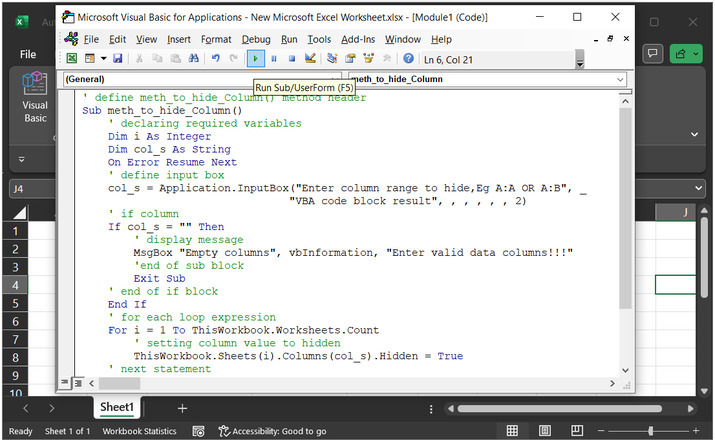Select the Sheet1 tab

click(117, 407)
